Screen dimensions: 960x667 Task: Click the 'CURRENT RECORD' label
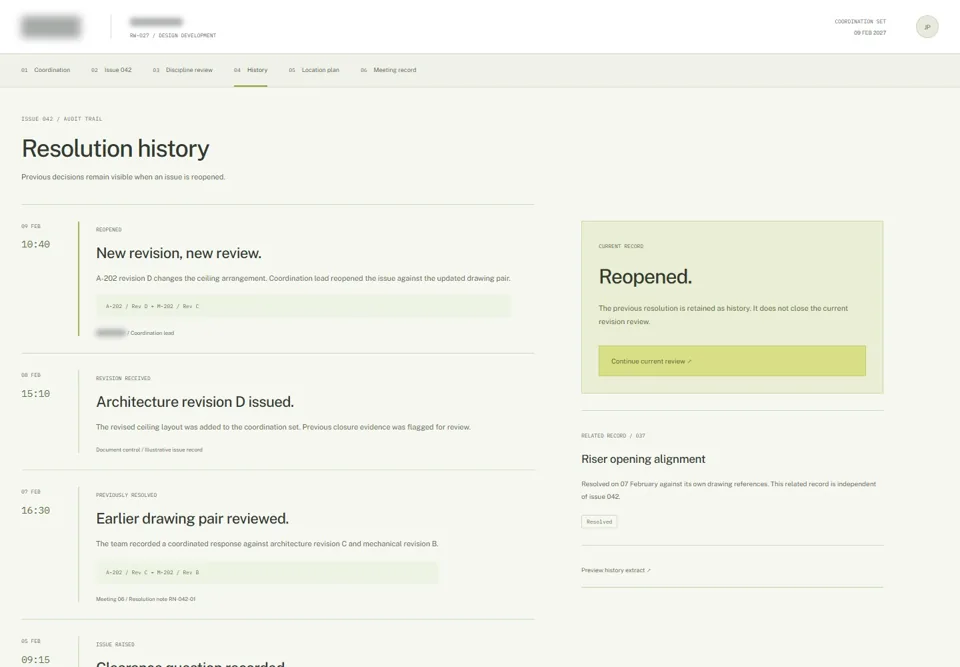pyautogui.click(x=621, y=246)
